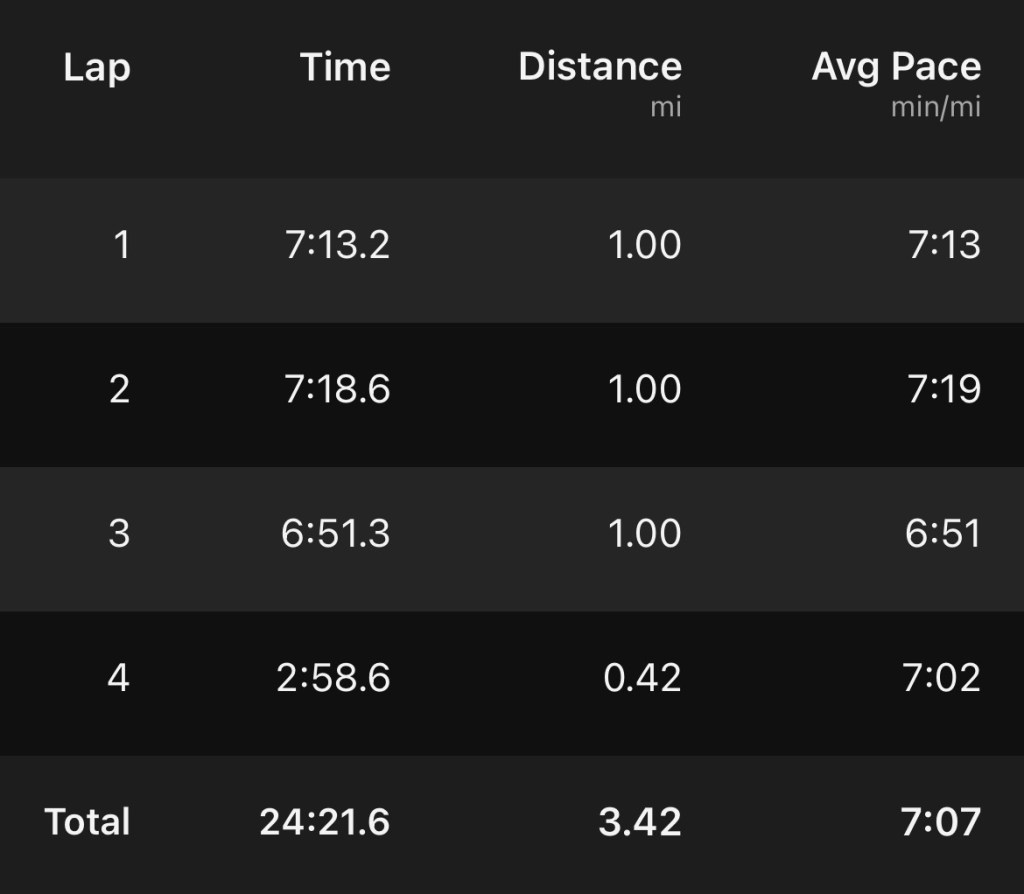The width and height of the screenshot is (1024, 894).
Task: Click the Lap column header
Action: (x=97, y=68)
